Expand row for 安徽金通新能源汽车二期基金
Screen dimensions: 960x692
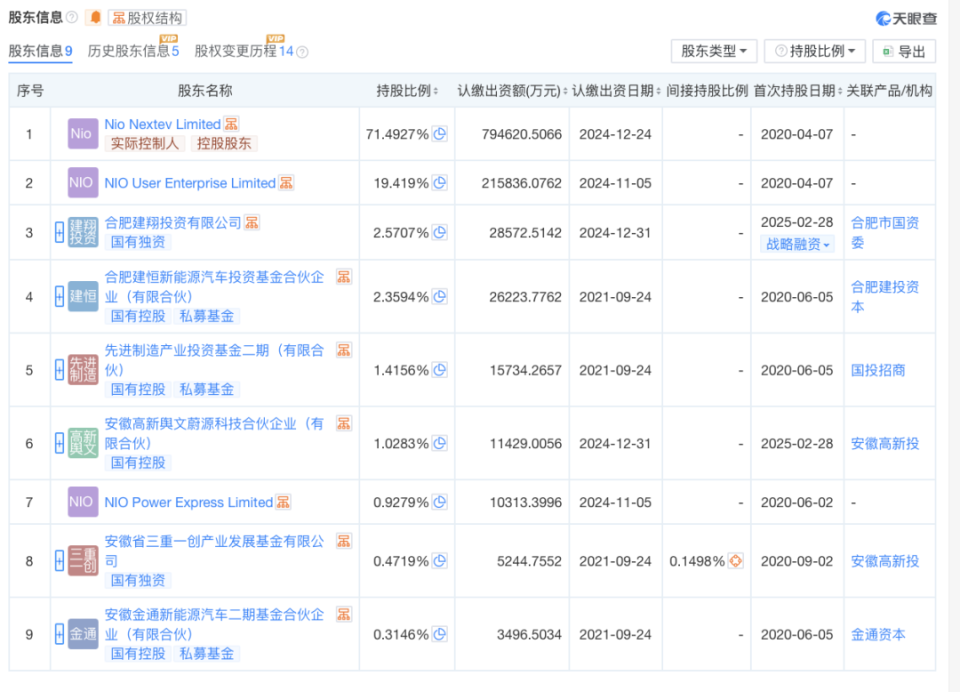click(x=59, y=634)
